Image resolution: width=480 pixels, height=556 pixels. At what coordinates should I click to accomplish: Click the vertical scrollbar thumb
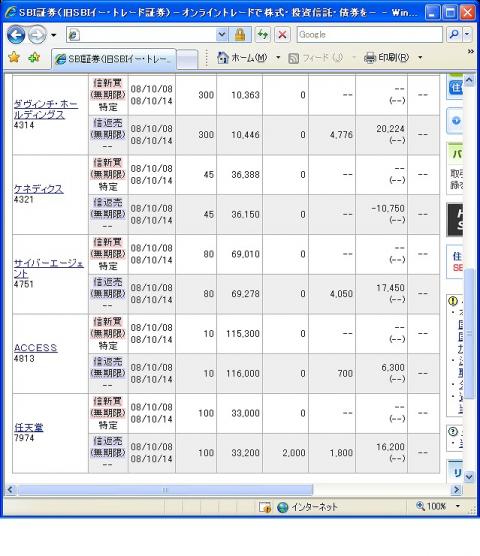coord(469,333)
